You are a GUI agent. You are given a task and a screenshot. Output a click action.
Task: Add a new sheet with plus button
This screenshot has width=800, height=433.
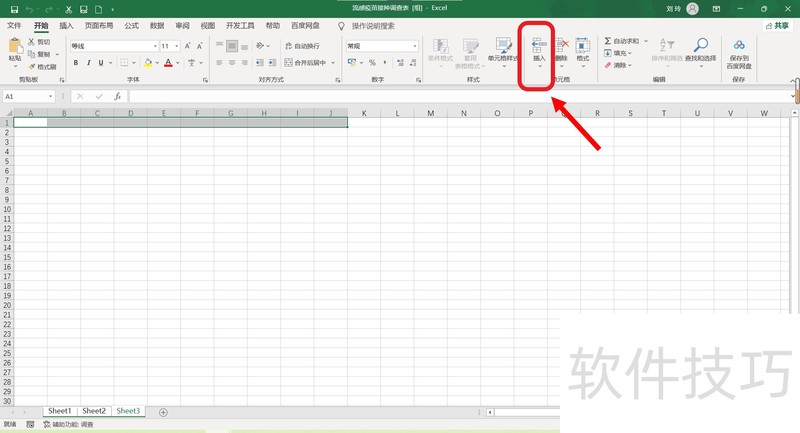point(163,412)
